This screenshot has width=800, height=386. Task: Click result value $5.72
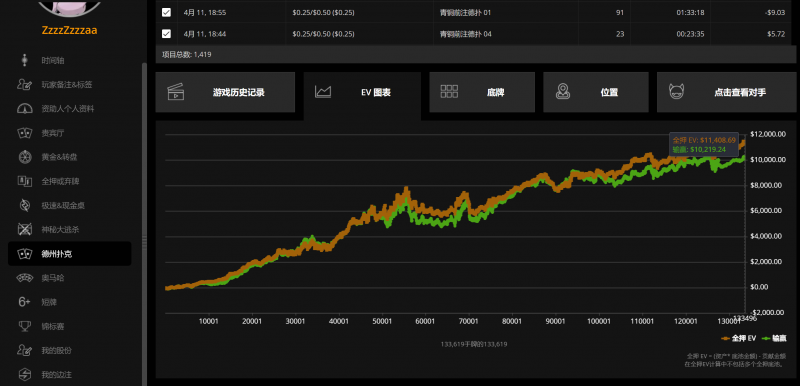(776, 34)
